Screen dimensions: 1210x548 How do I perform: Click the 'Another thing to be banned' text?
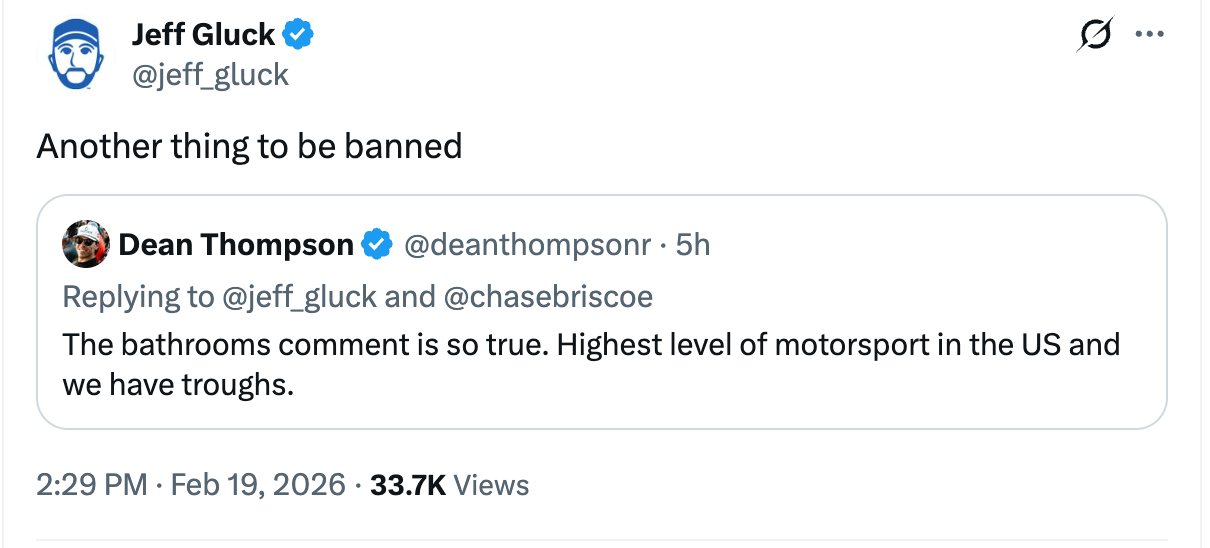pyautogui.click(x=249, y=146)
